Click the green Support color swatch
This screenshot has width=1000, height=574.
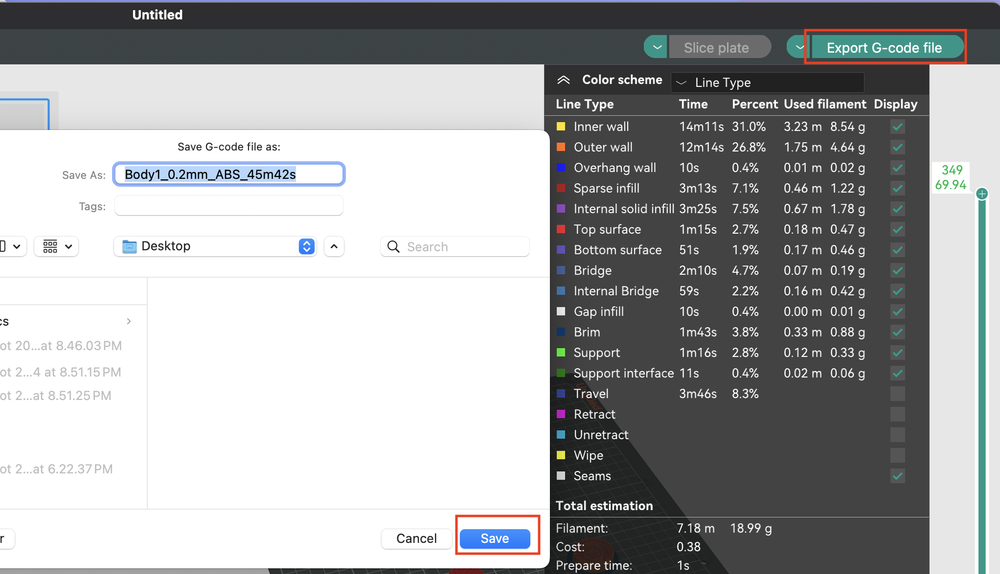point(561,353)
